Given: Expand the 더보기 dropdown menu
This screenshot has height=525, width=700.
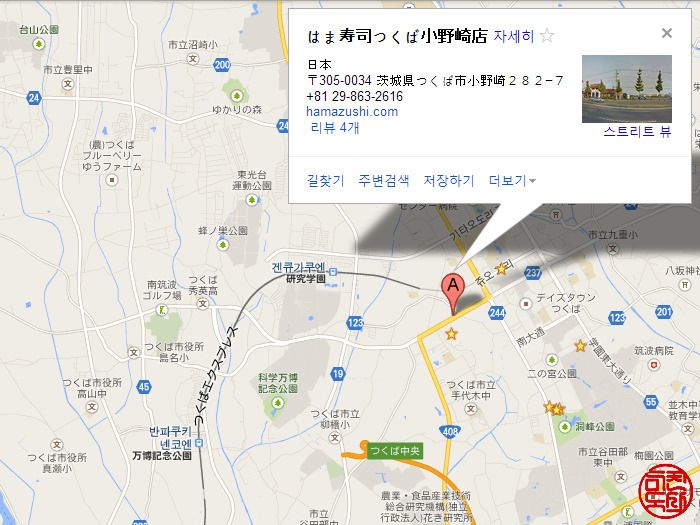Looking at the screenshot, I should [x=512, y=180].
